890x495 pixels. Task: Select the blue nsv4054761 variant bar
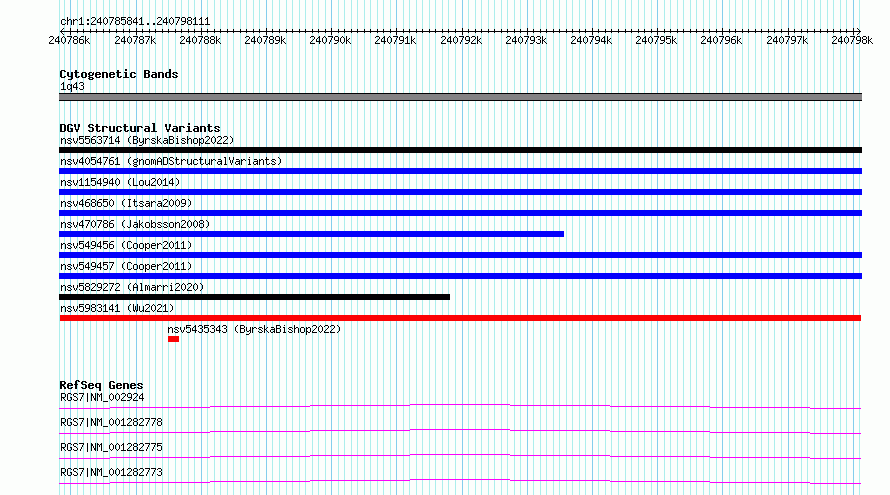(x=460, y=171)
